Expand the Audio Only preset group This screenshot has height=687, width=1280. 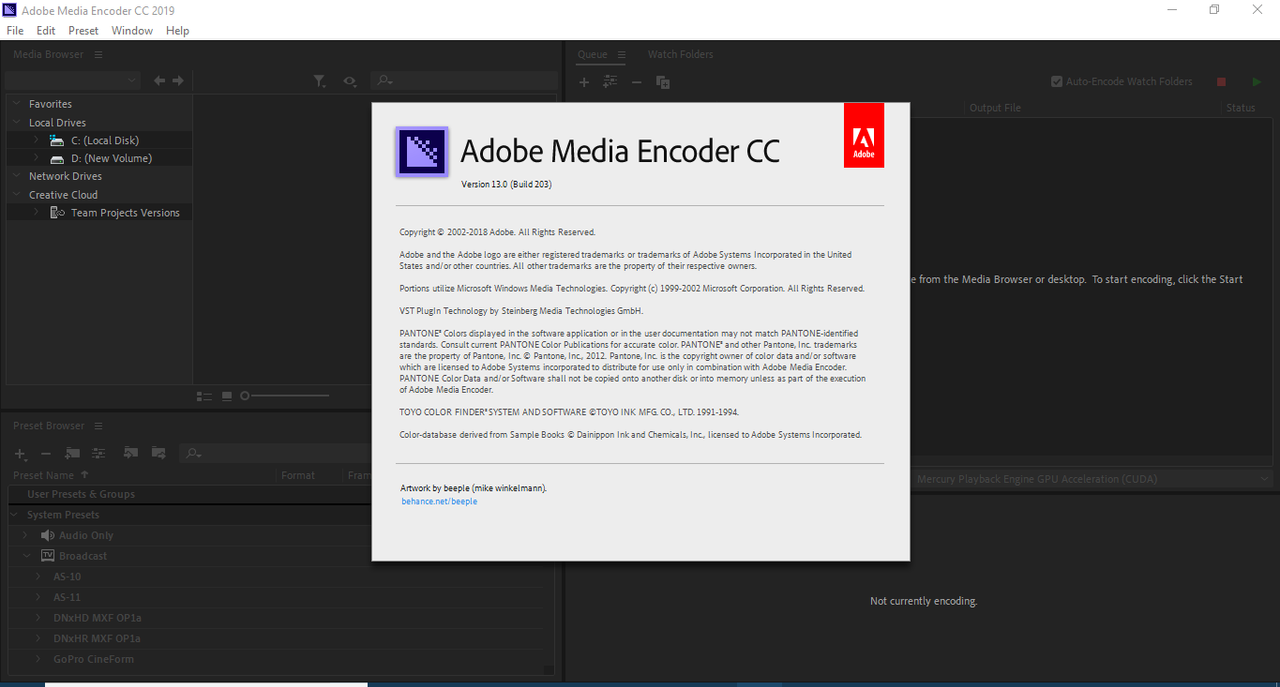click(27, 535)
